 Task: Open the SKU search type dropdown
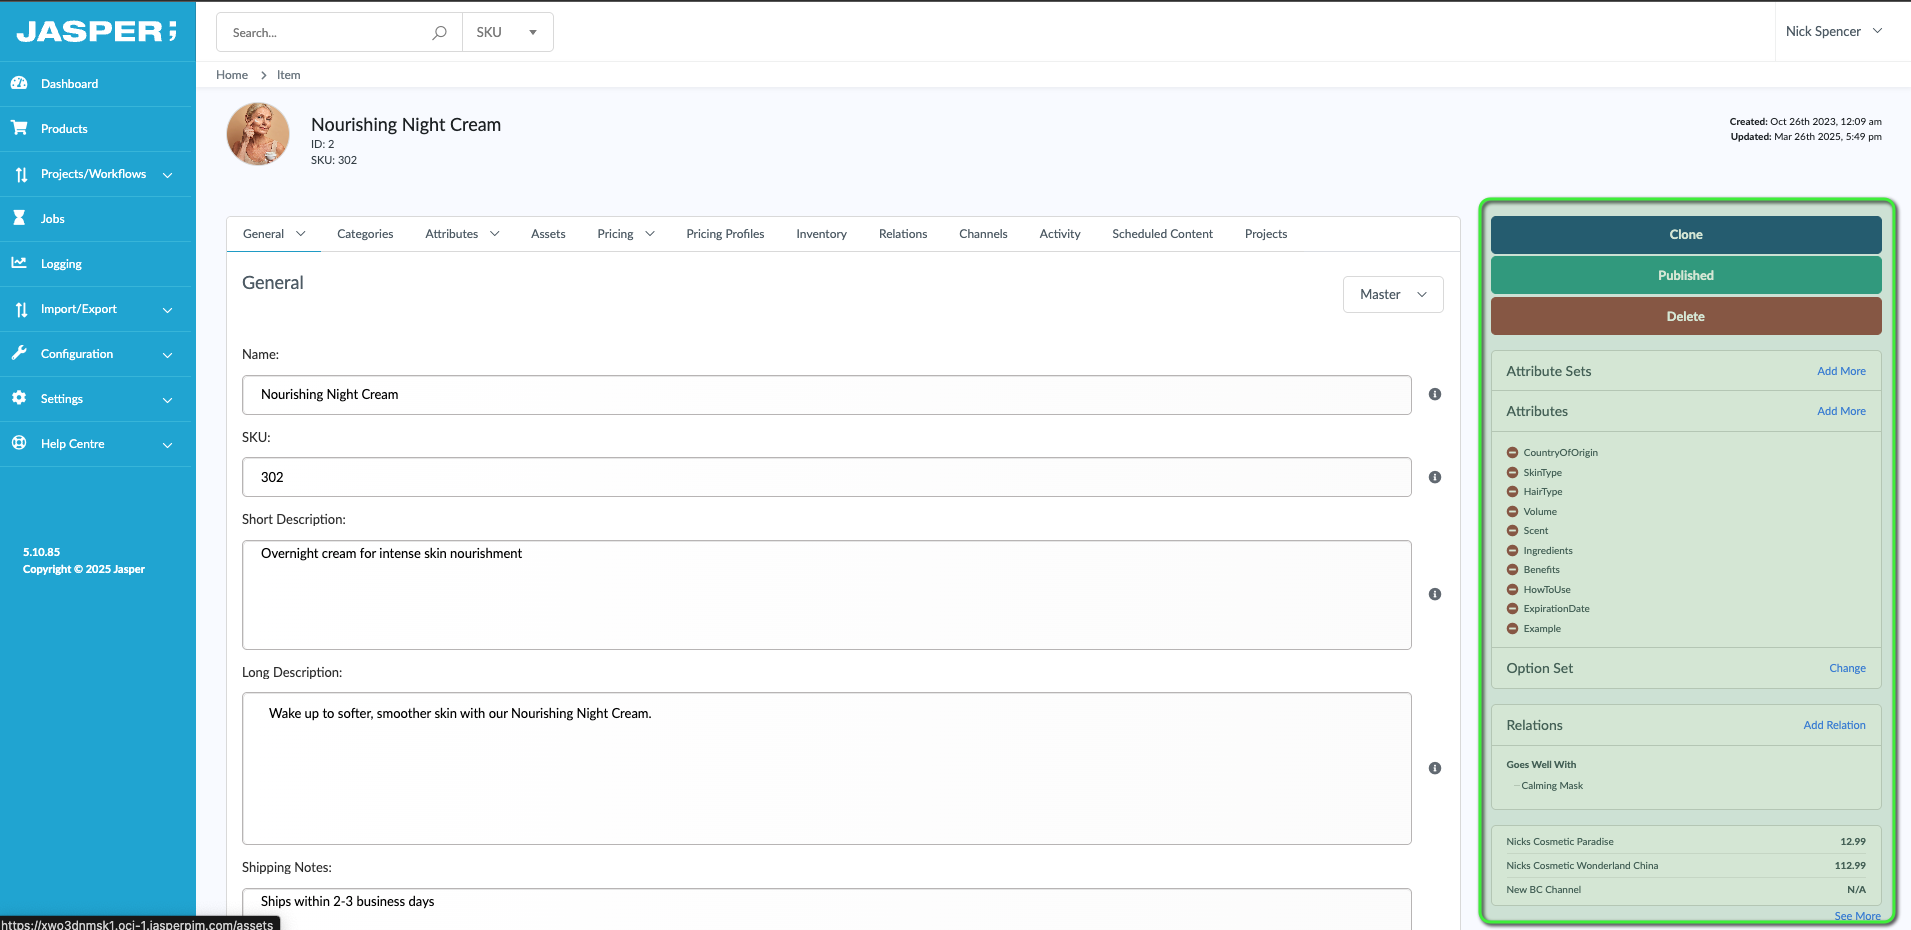point(507,33)
